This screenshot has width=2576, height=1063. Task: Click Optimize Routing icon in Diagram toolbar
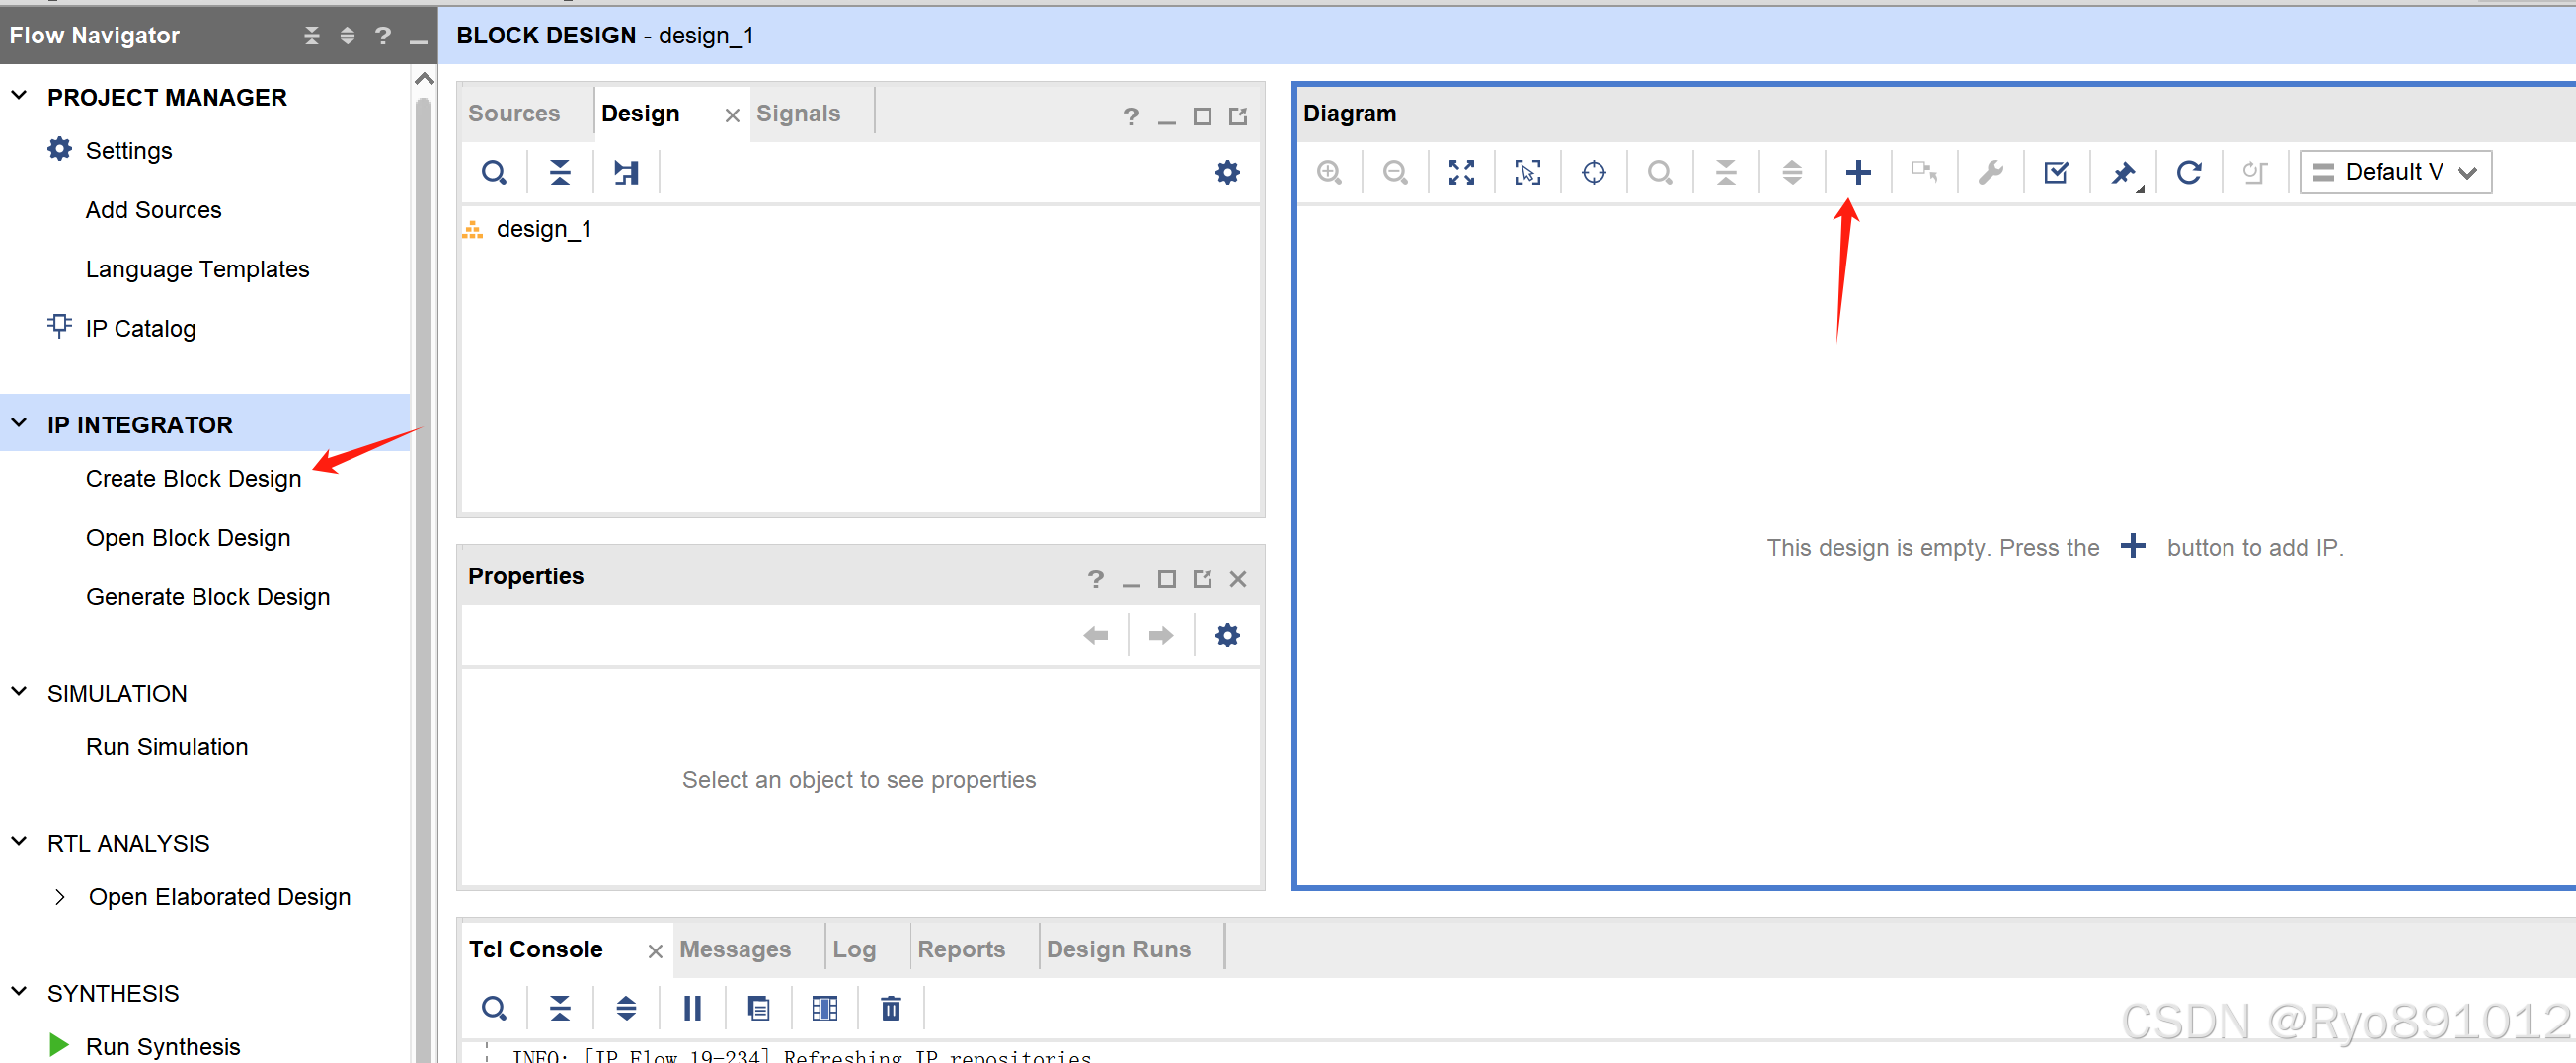click(x=2255, y=172)
